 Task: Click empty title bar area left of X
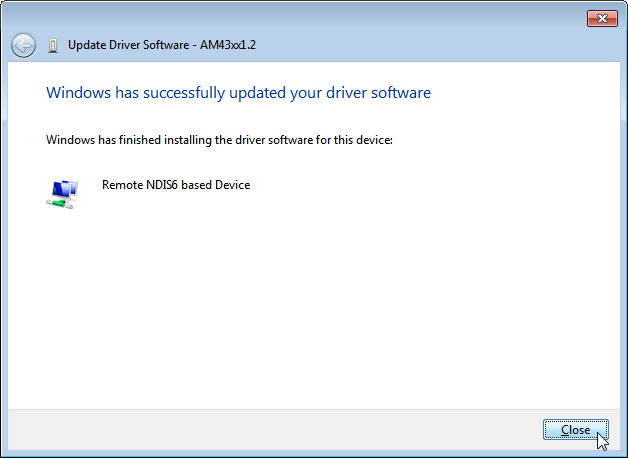[x=400, y=18]
